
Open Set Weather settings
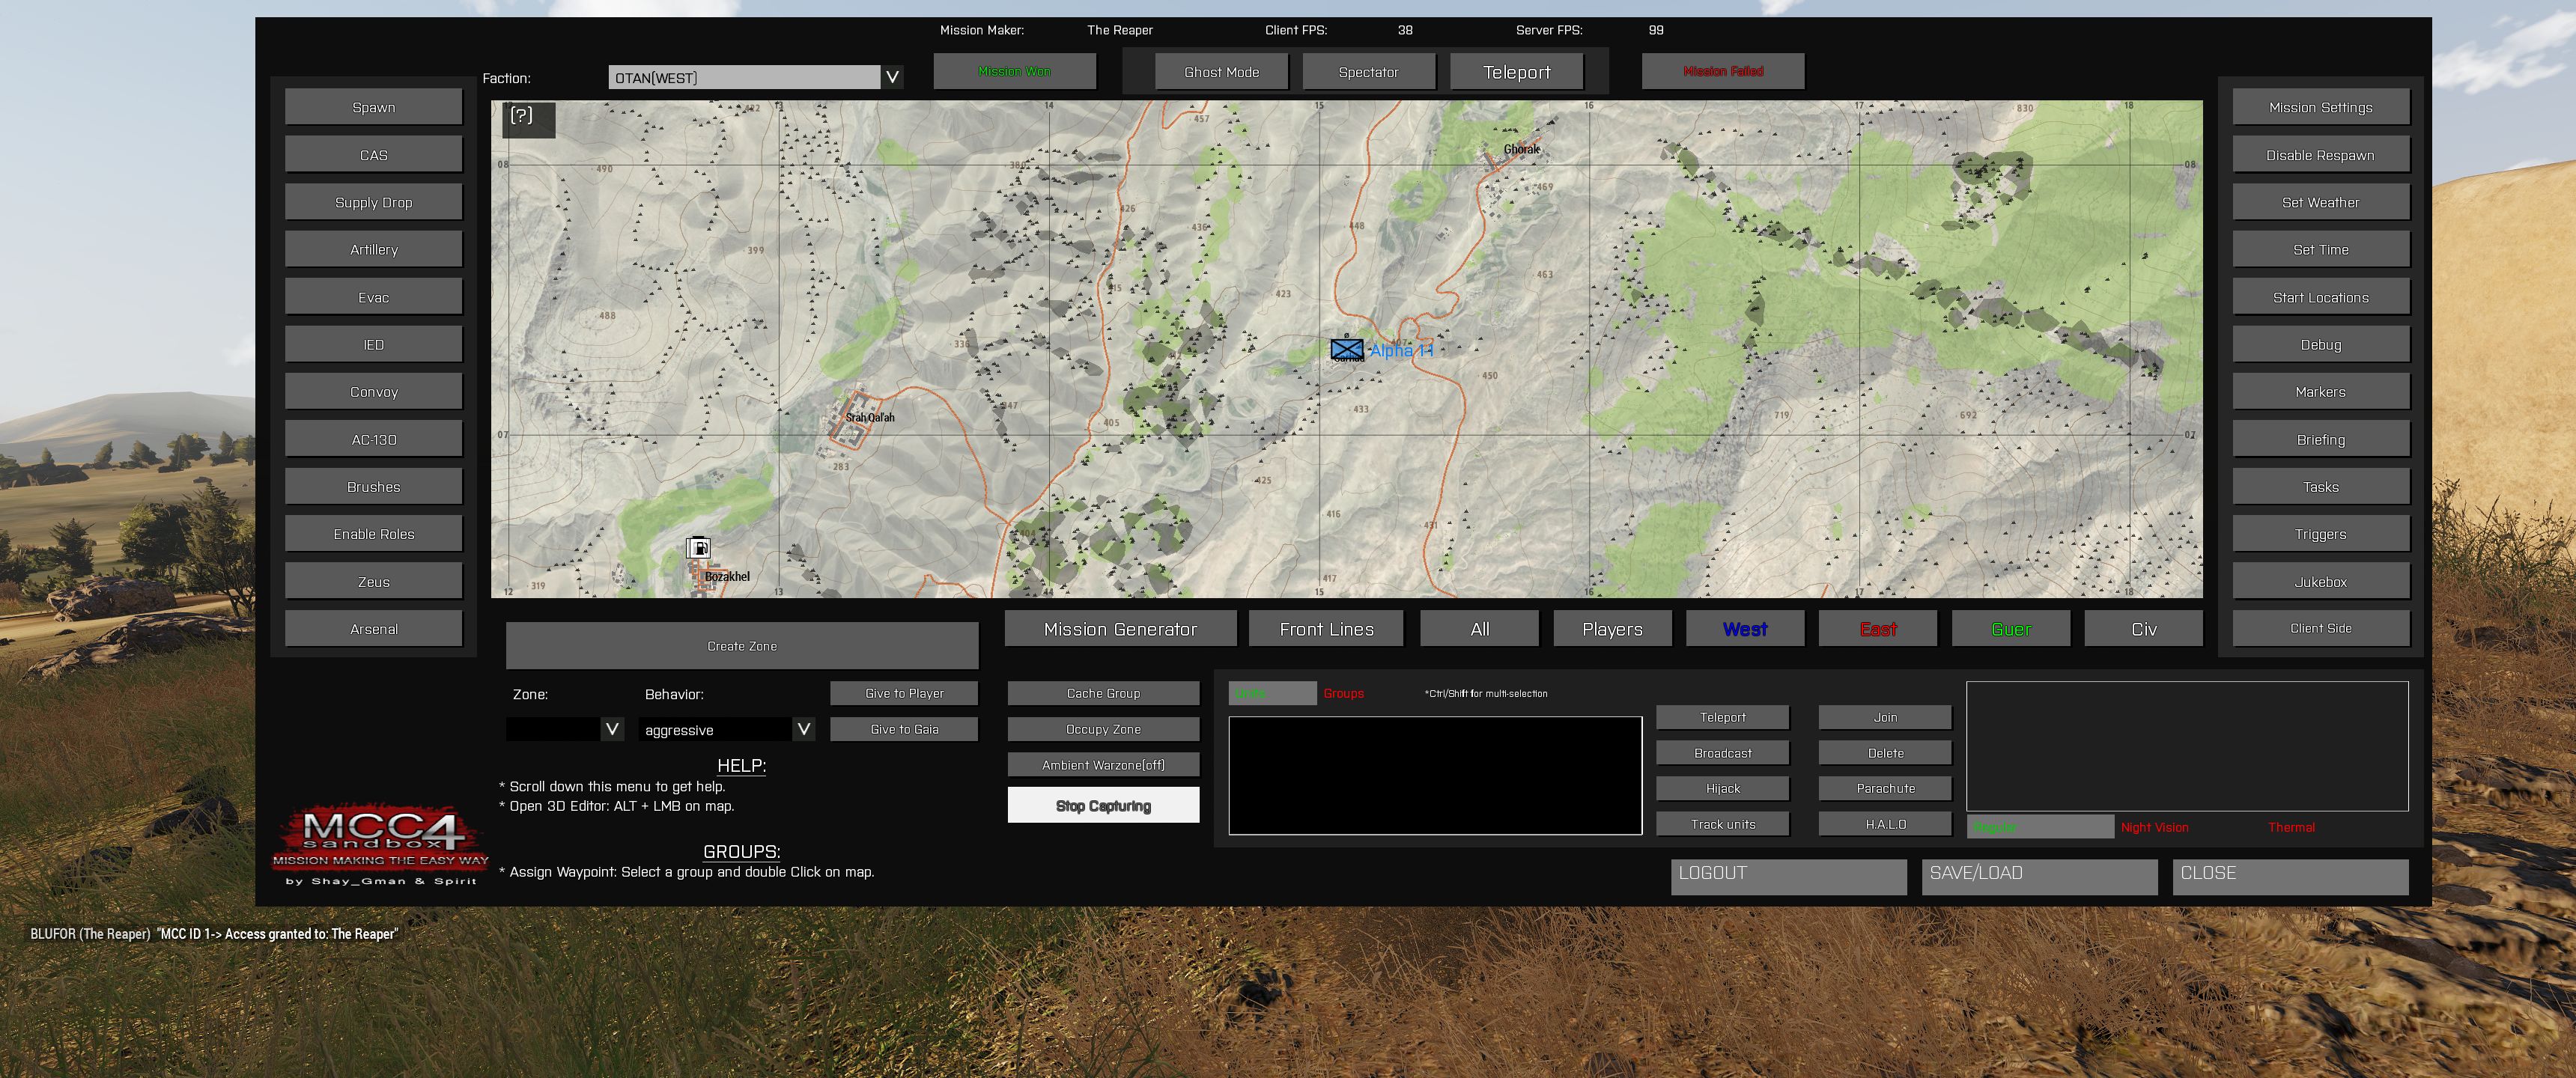pyautogui.click(x=2320, y=202)
